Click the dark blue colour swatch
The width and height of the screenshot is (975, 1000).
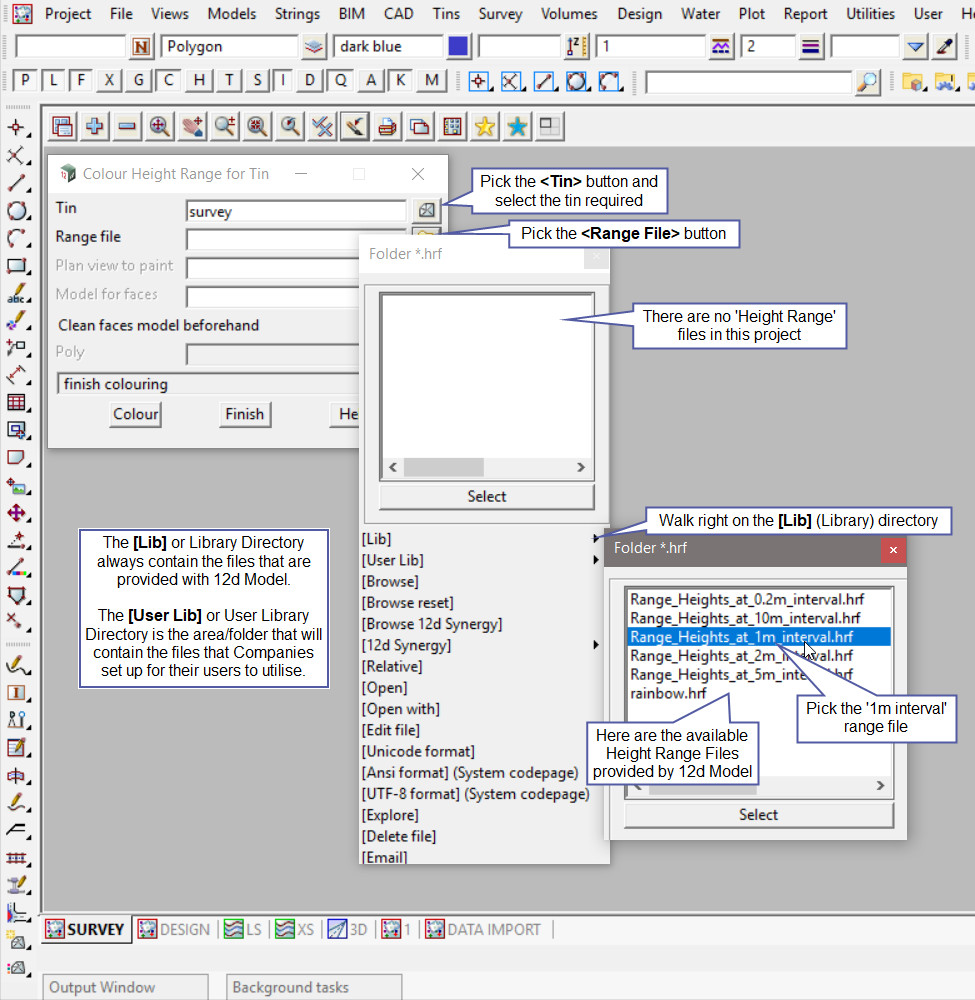point(458,47)
